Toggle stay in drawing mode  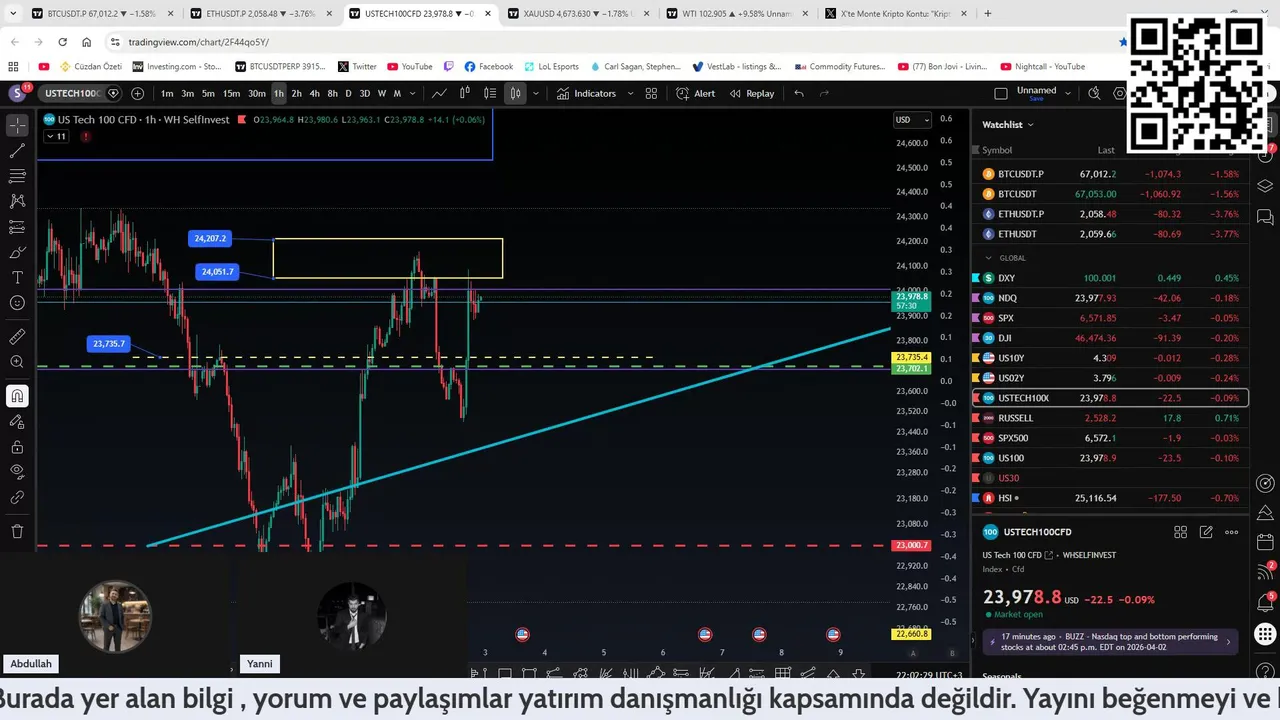17,422
